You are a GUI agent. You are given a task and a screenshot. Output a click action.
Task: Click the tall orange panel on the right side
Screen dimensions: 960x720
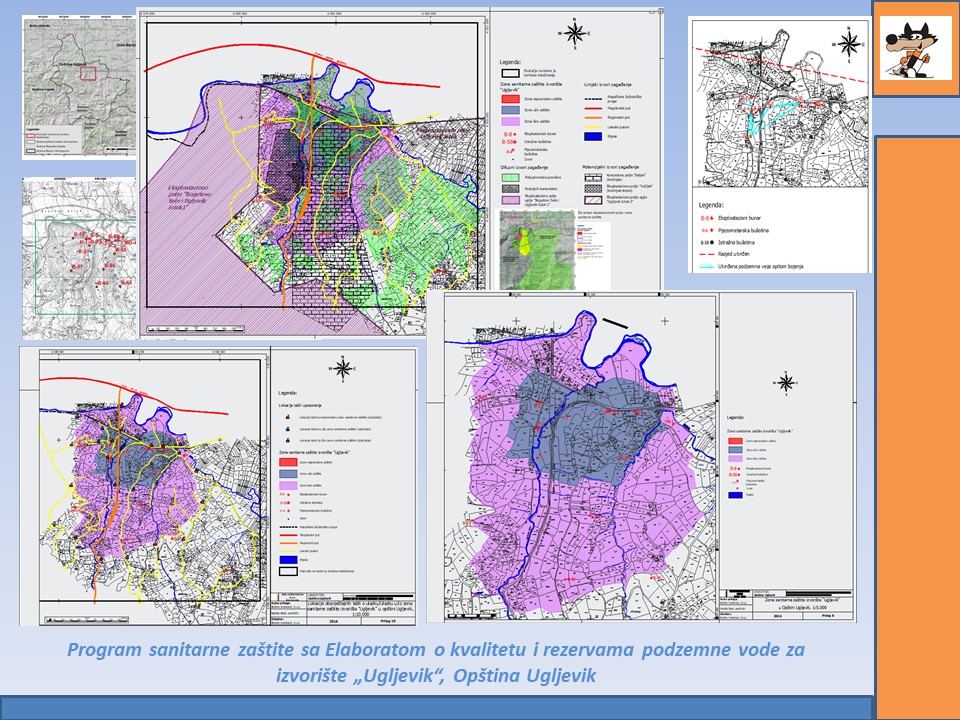tap(915, 420)
